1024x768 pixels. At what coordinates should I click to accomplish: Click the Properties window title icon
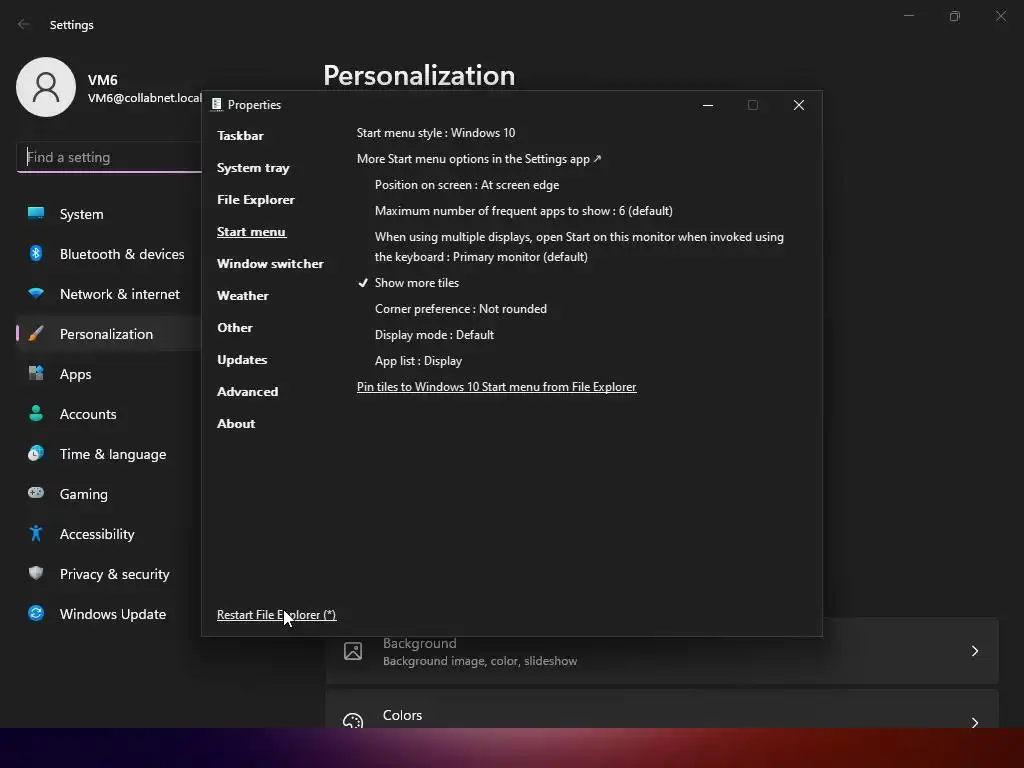tap(216, 104)
